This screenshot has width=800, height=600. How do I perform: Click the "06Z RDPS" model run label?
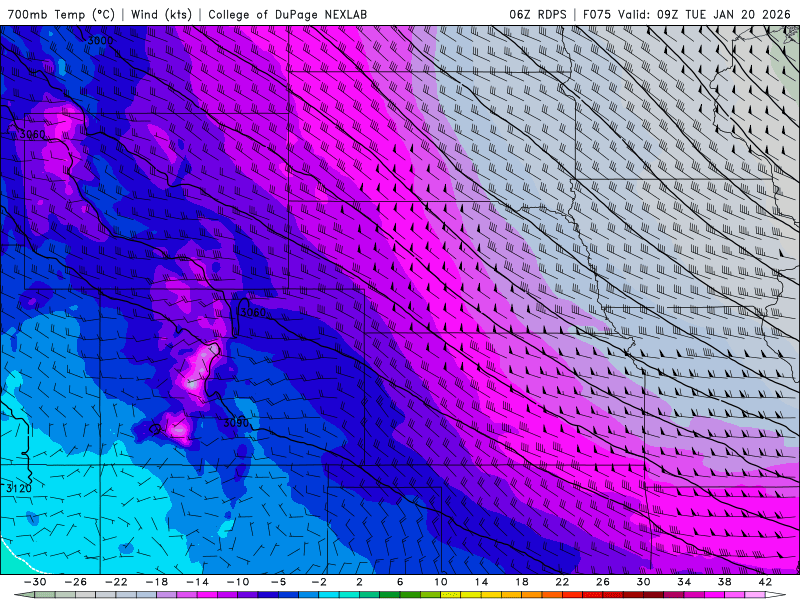[538, 14]
